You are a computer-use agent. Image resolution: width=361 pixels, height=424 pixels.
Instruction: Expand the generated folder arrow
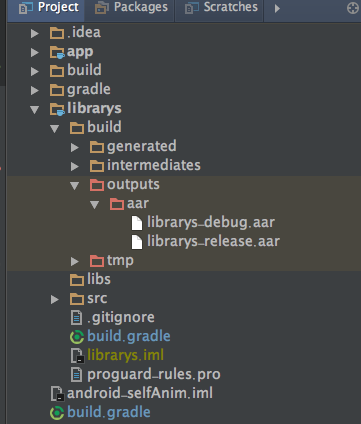click(x=75, y=147)
